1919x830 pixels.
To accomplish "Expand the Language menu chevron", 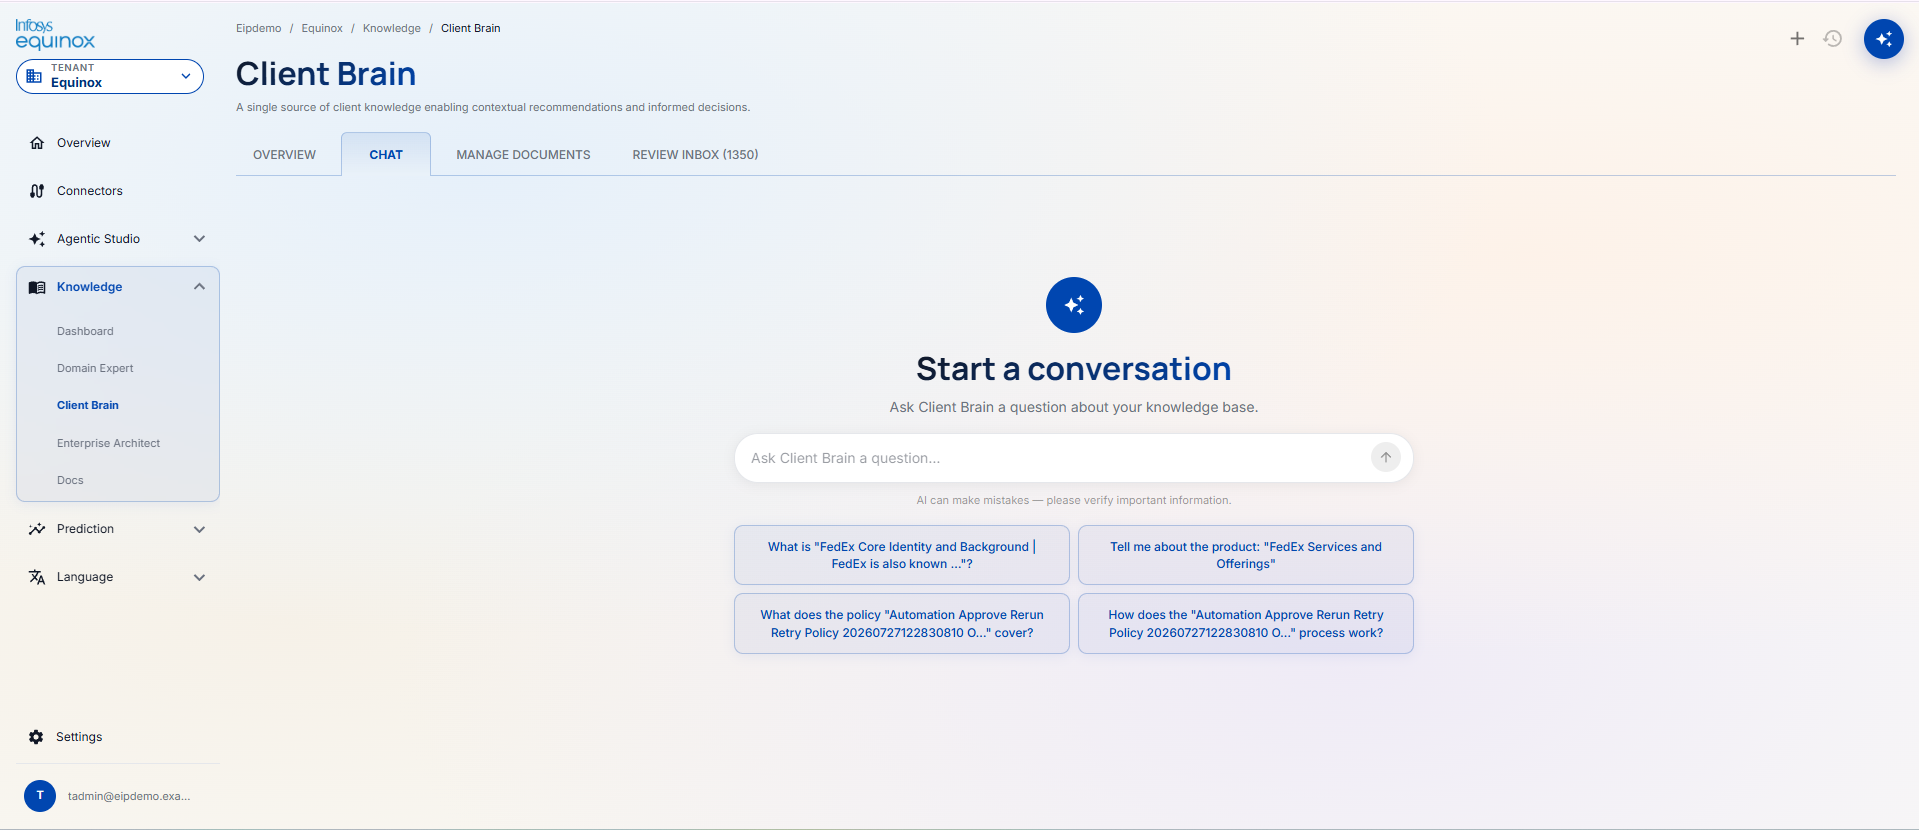I will [199, 577].
